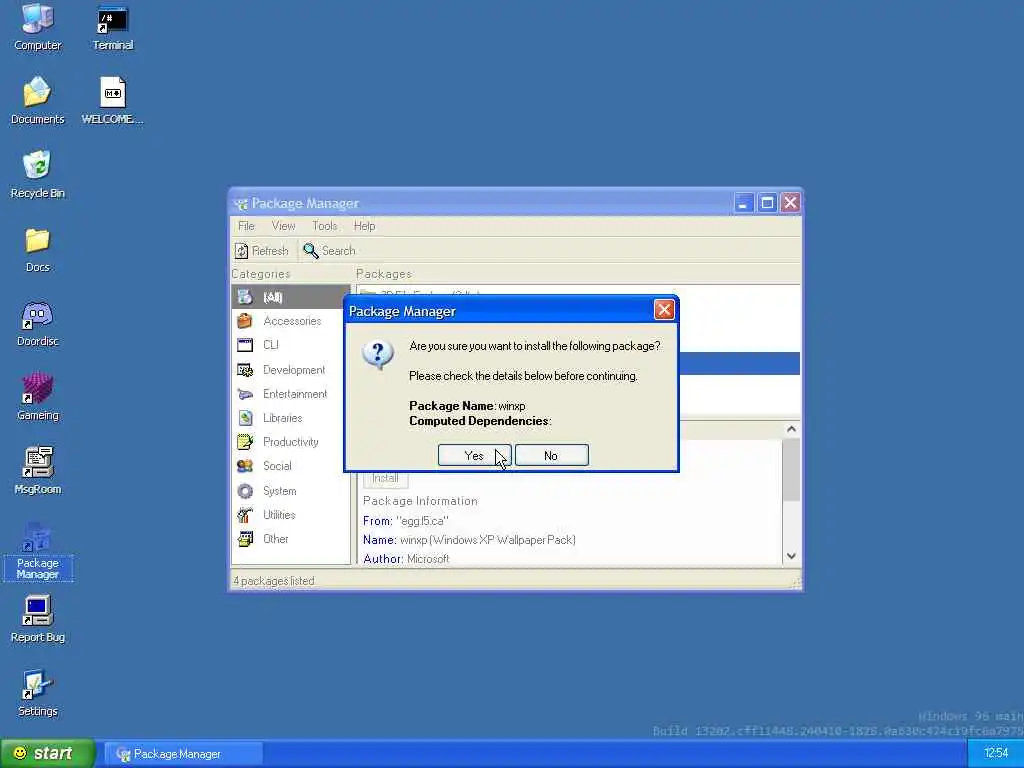Screen dimensions: 1024x768
Task: Select the Other category
Action: pos(291,539)
